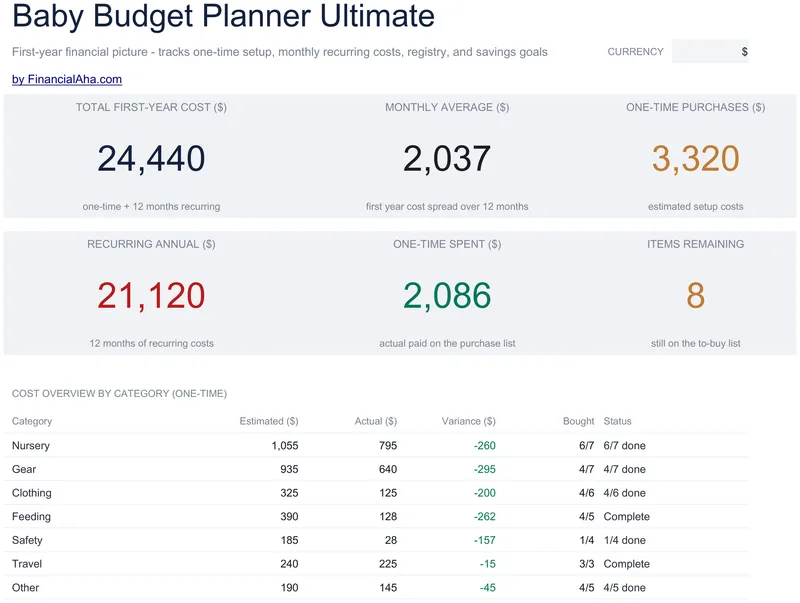The width and height of the screenshot is (800, 603).
Task: Click the ONE-TIME PURCHASES ($) heading
Action: (x=695, y=107)
